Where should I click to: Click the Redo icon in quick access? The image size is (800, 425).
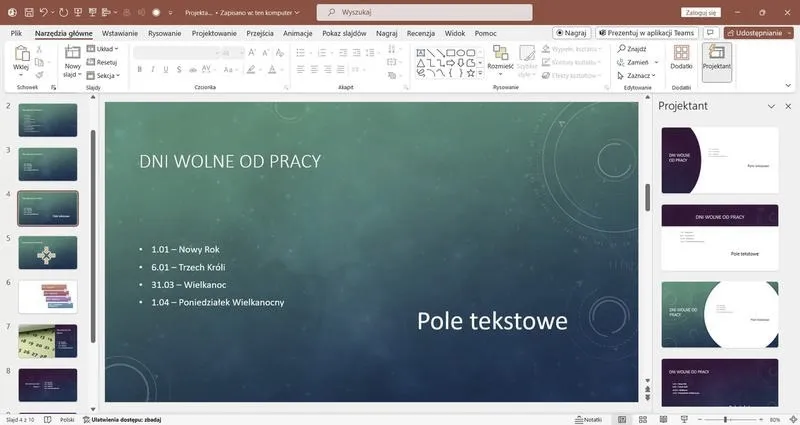point(63,12)
